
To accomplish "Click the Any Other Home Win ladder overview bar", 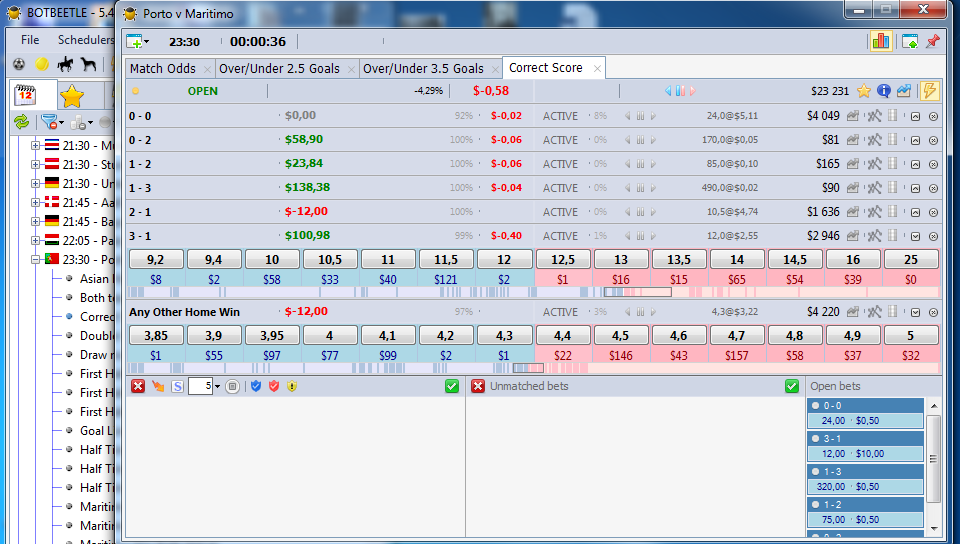I will coord(533,368).
